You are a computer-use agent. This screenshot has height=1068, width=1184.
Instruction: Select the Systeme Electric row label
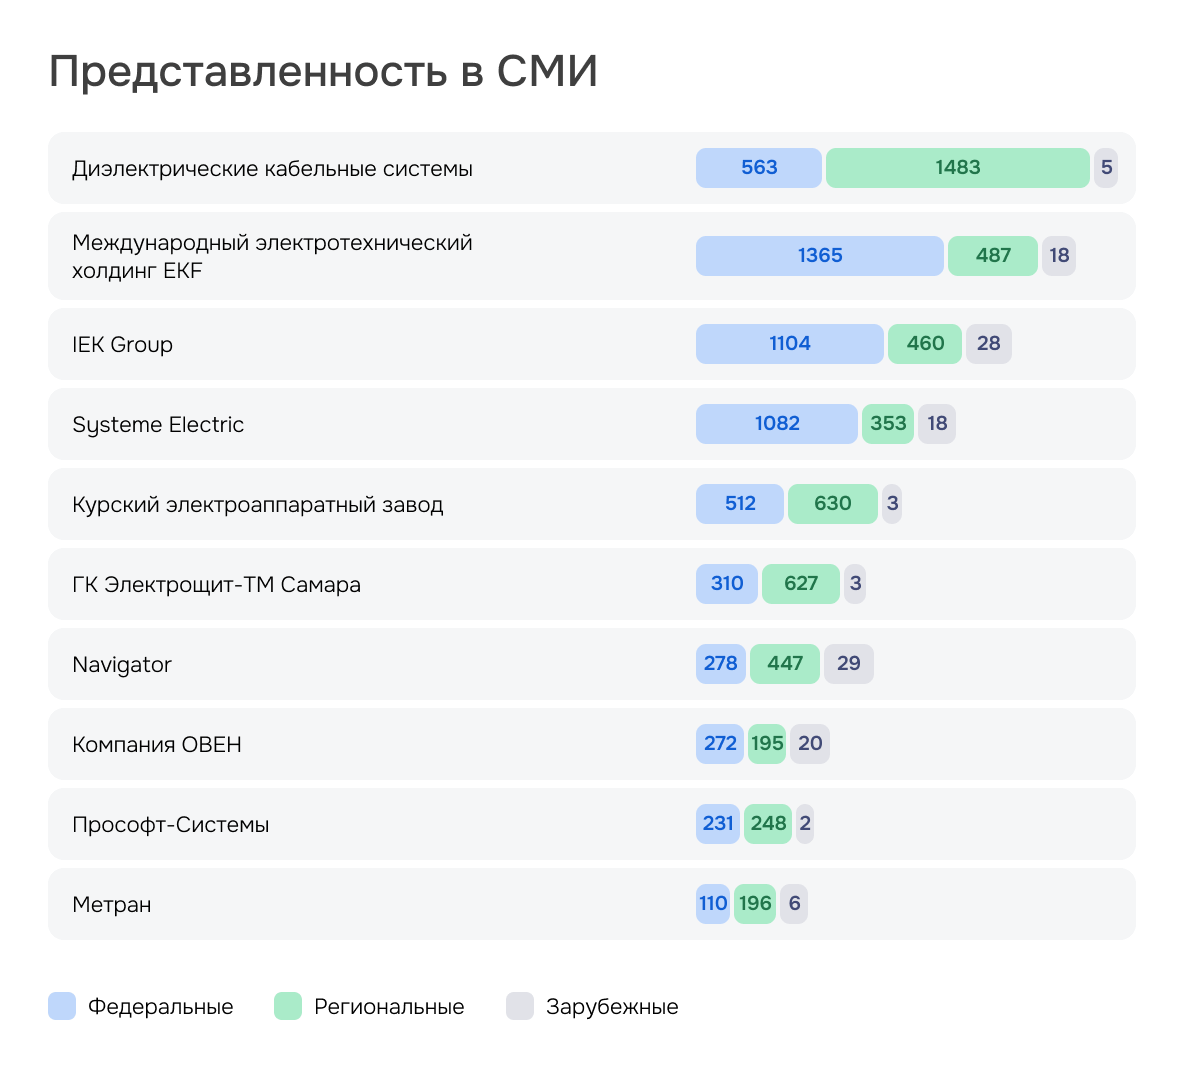(158, 425)
